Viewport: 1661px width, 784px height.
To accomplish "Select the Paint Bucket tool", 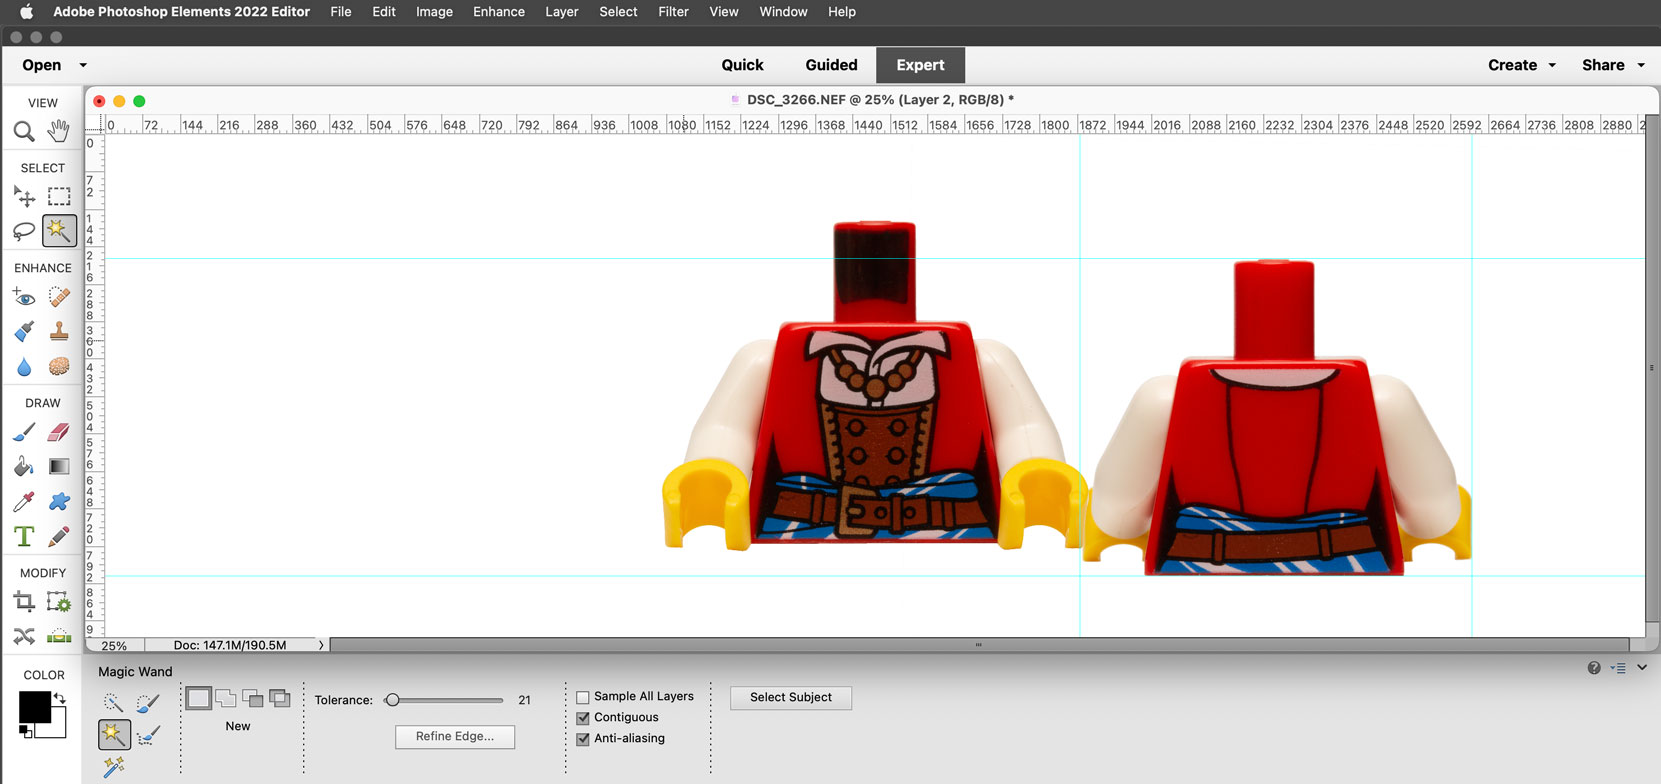I will click(x=24, y=466).
